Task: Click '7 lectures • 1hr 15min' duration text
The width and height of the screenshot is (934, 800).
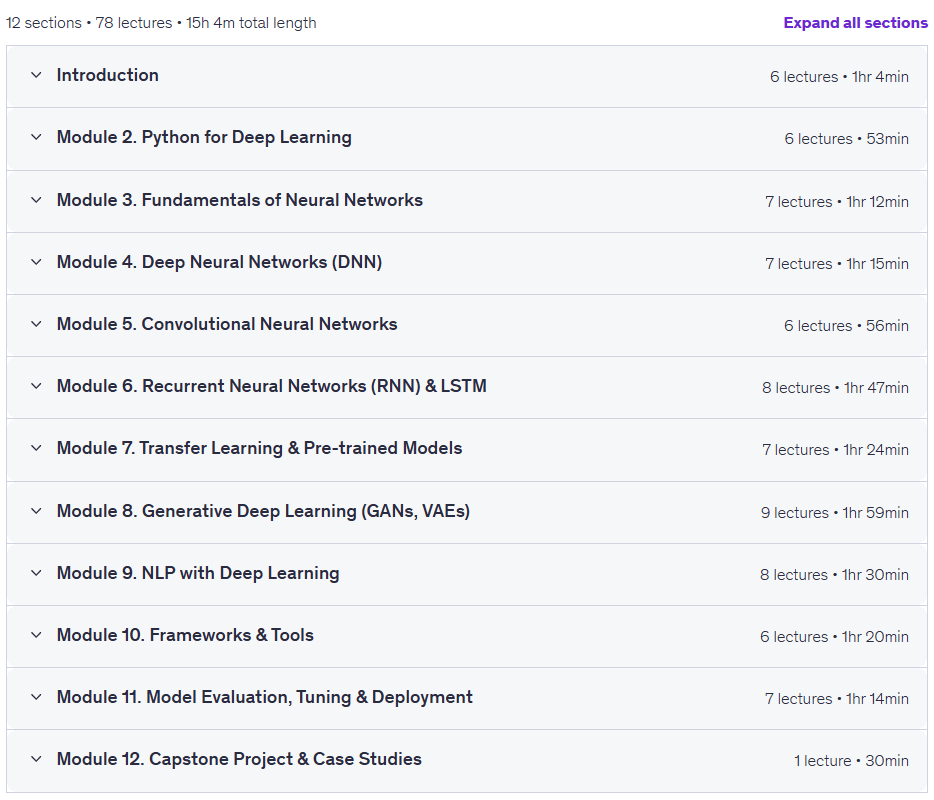Action: pos(837,264)
